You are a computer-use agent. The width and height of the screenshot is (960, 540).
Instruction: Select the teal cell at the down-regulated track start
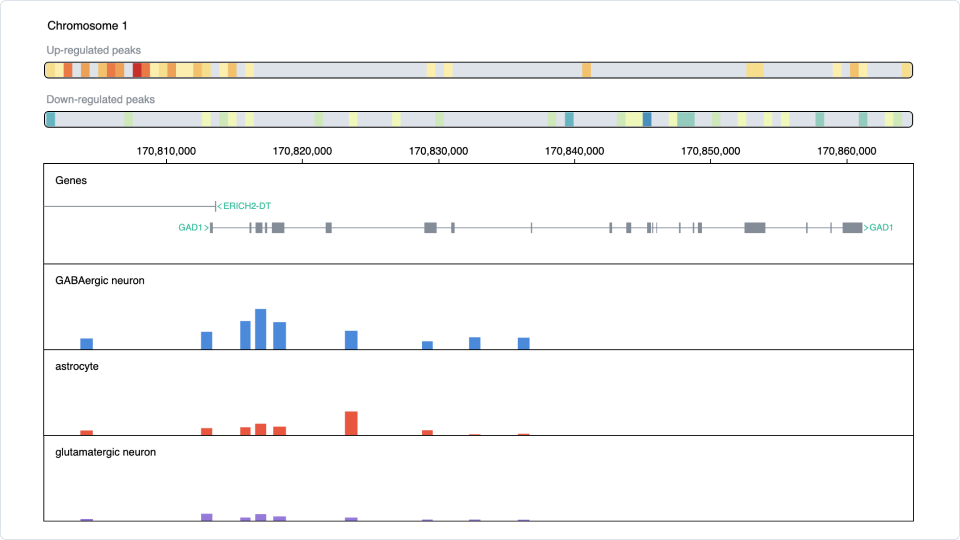pyautogui.click(x=51, y=119)
